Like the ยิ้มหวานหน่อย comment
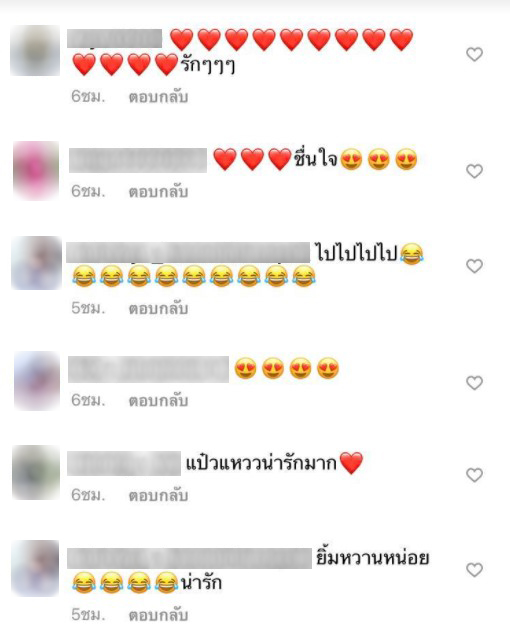510x633 pixels. 474,570
